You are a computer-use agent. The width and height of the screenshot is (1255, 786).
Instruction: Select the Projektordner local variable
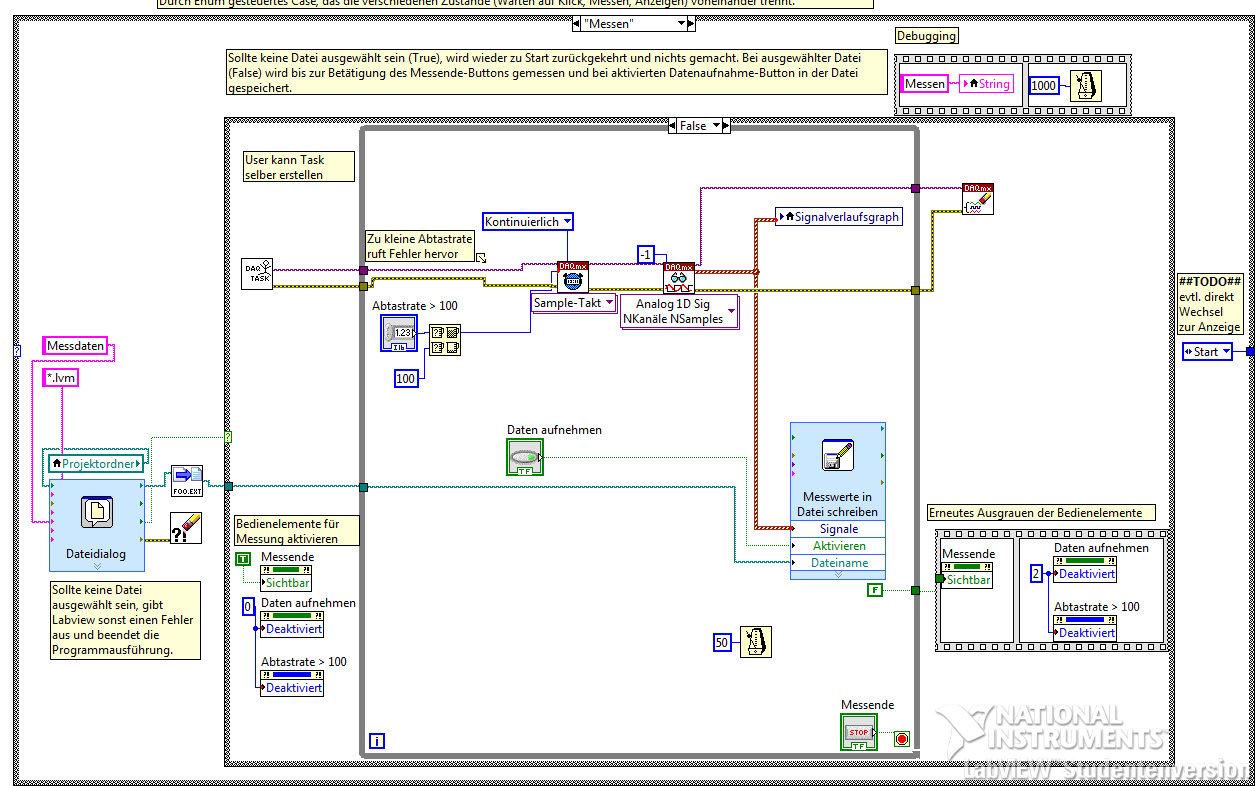click(97, 463)
